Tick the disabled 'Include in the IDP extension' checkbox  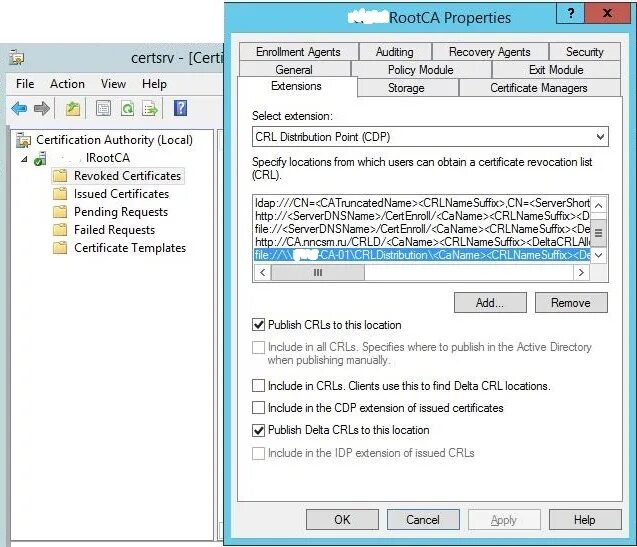click(258, 453)
